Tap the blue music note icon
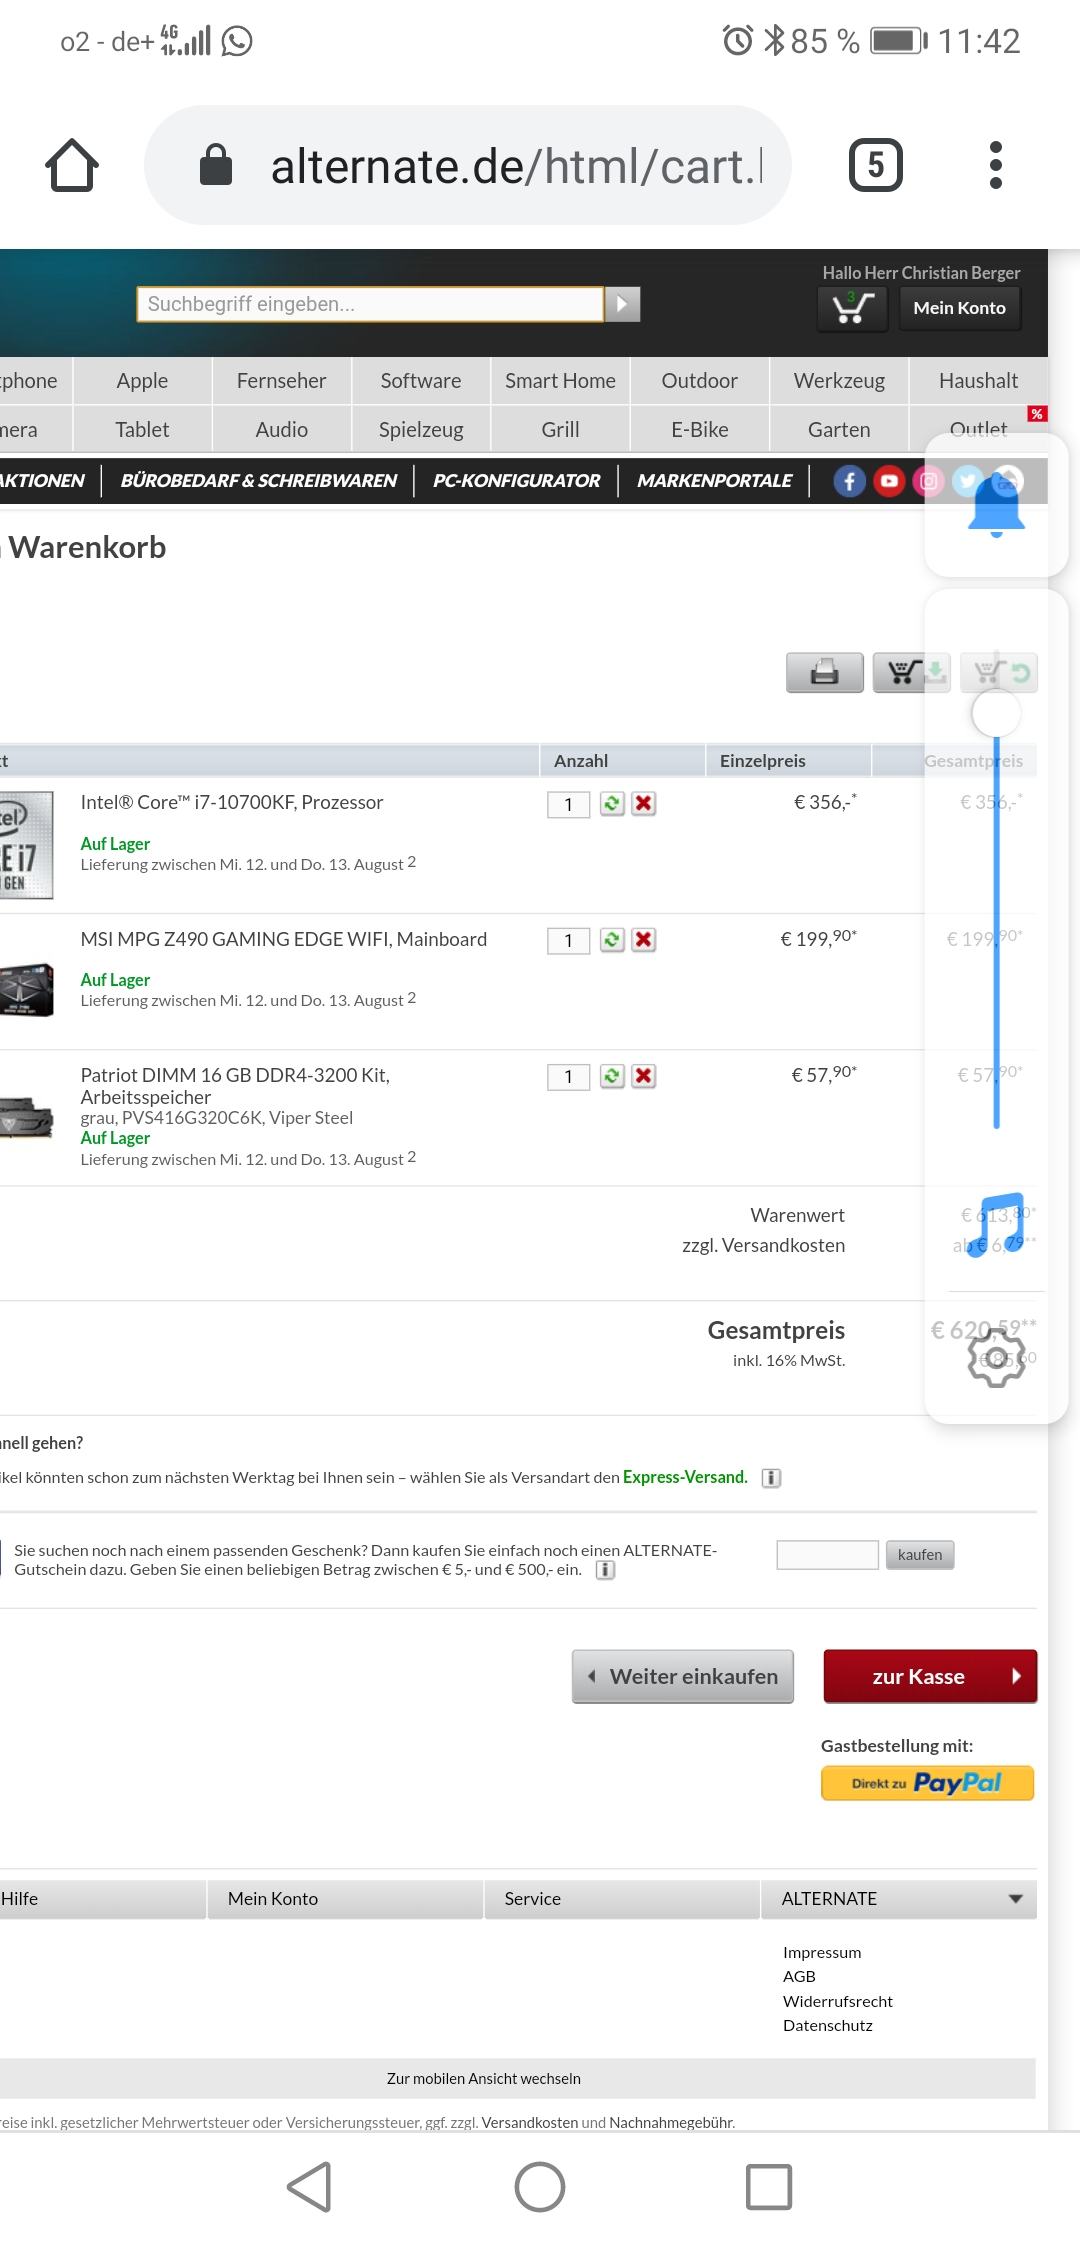 pos(996,1224)
